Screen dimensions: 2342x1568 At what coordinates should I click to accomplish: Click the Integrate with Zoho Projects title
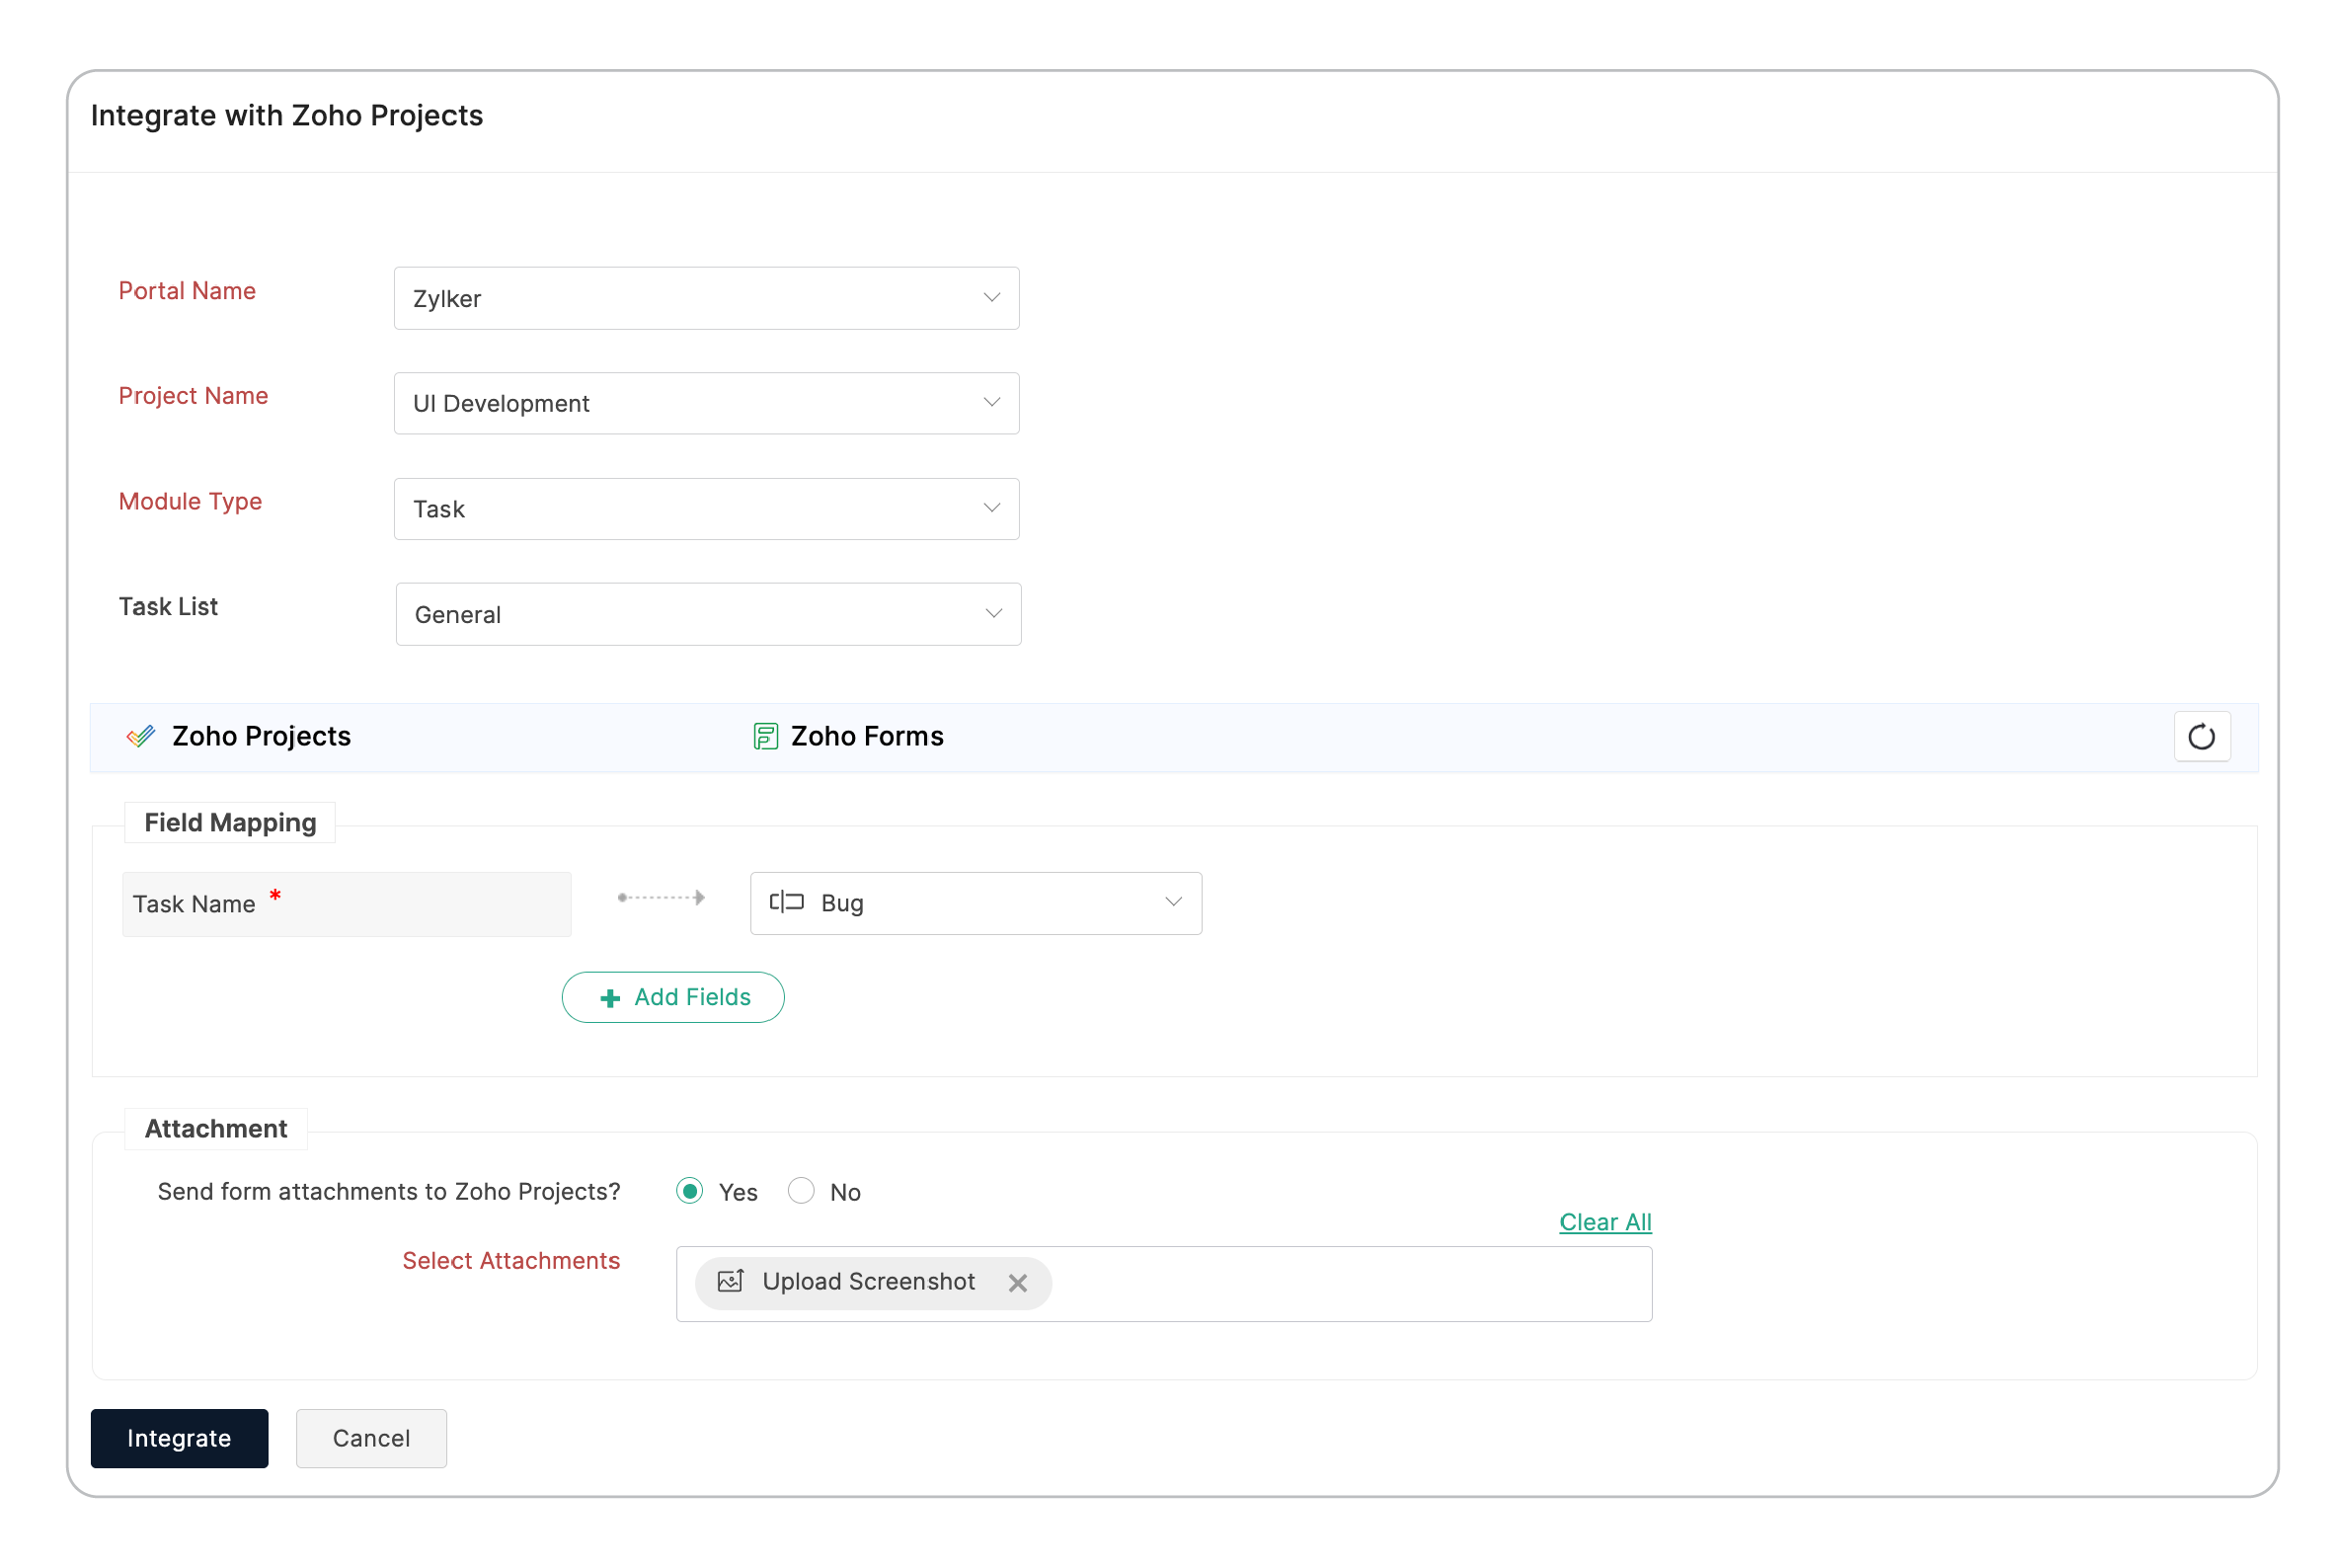(287, 116)
